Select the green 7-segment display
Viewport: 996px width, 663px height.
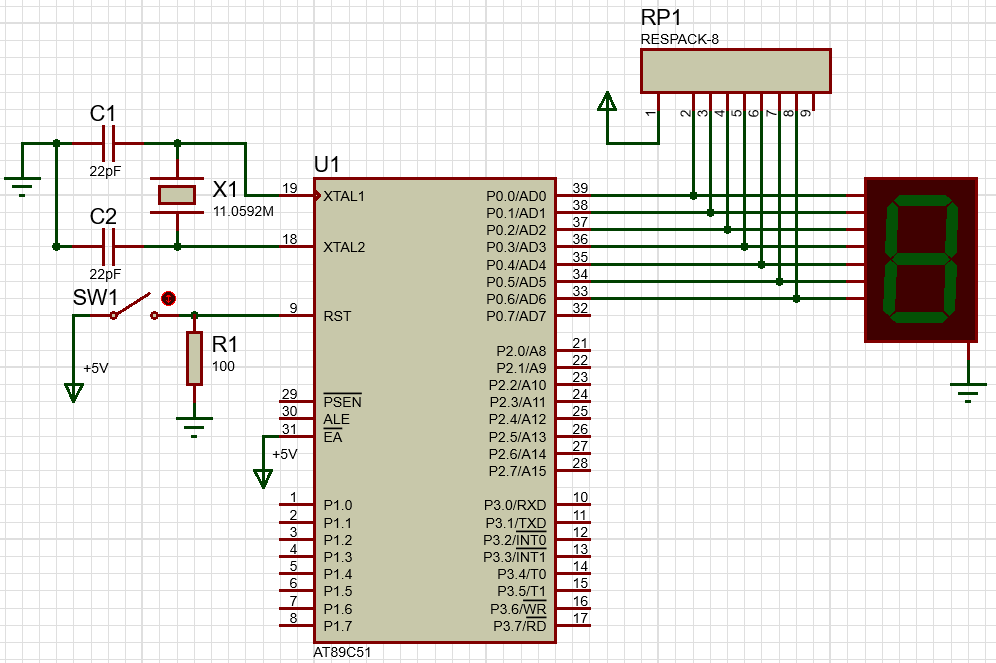pos(920,260)
